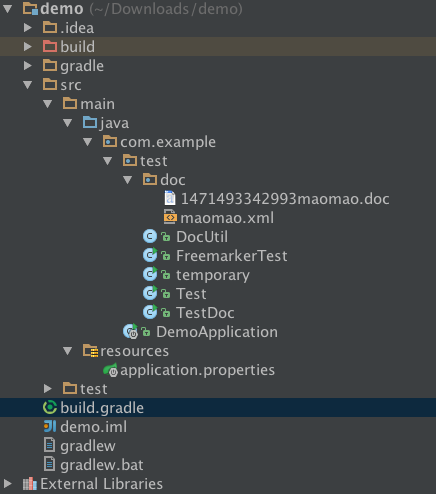
Task: Collapse the doc package arrow
Action: [128, 180]
